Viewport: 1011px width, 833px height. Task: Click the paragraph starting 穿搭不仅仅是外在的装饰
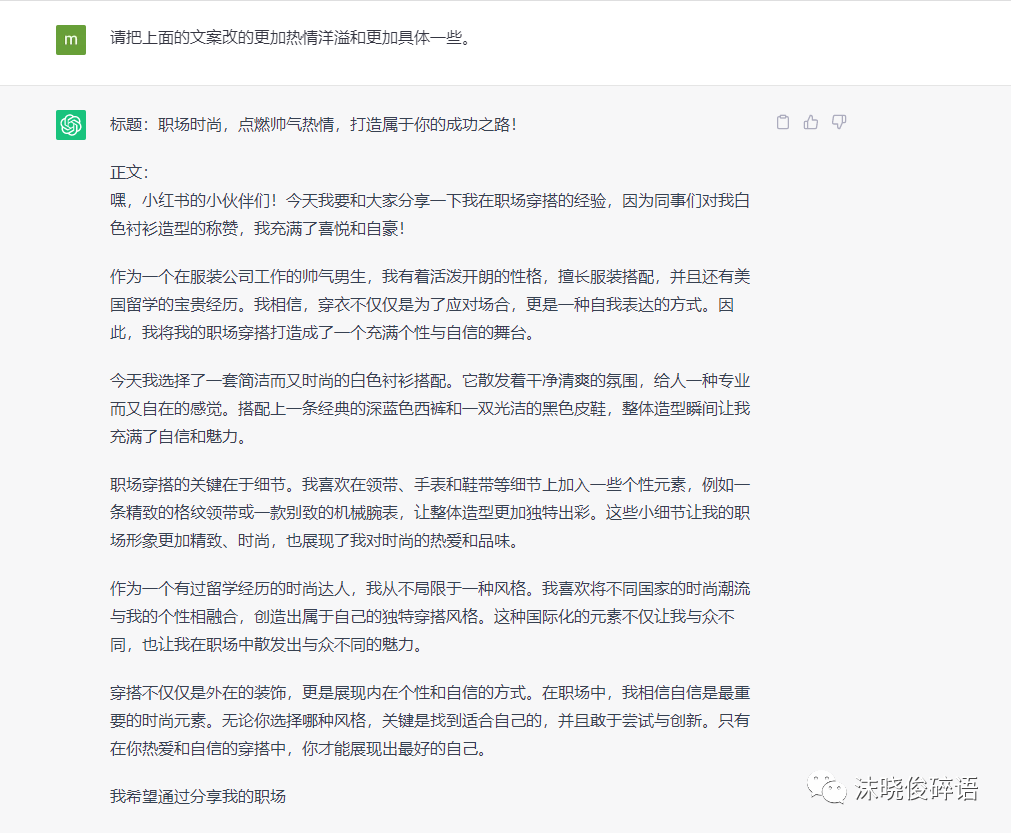pyautogui.click(x=430, y=720)
